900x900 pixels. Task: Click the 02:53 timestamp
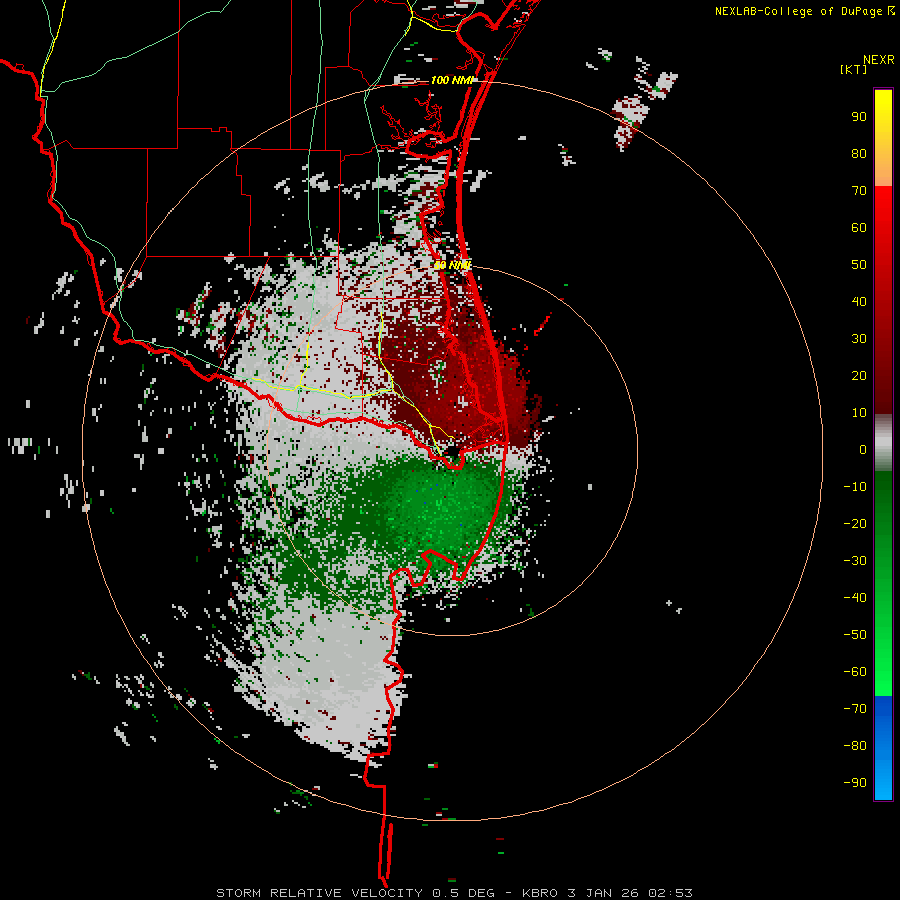click(x=670, y=893)
